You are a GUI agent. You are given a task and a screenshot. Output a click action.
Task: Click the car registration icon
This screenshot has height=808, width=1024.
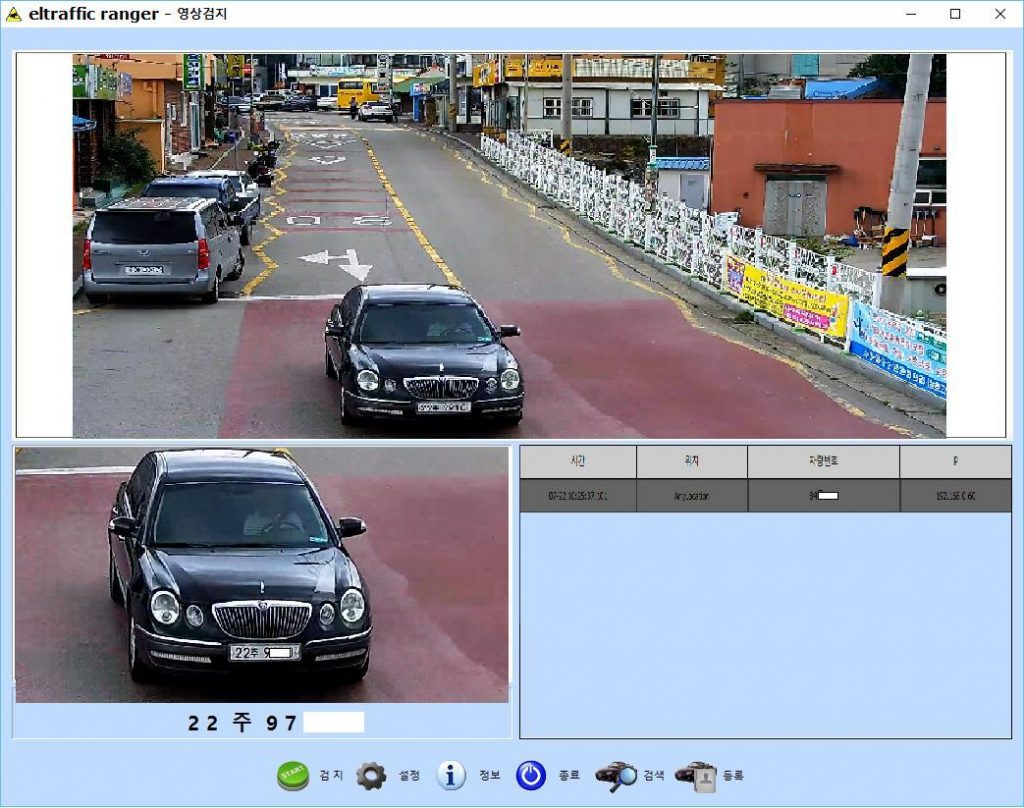[695, 775]
